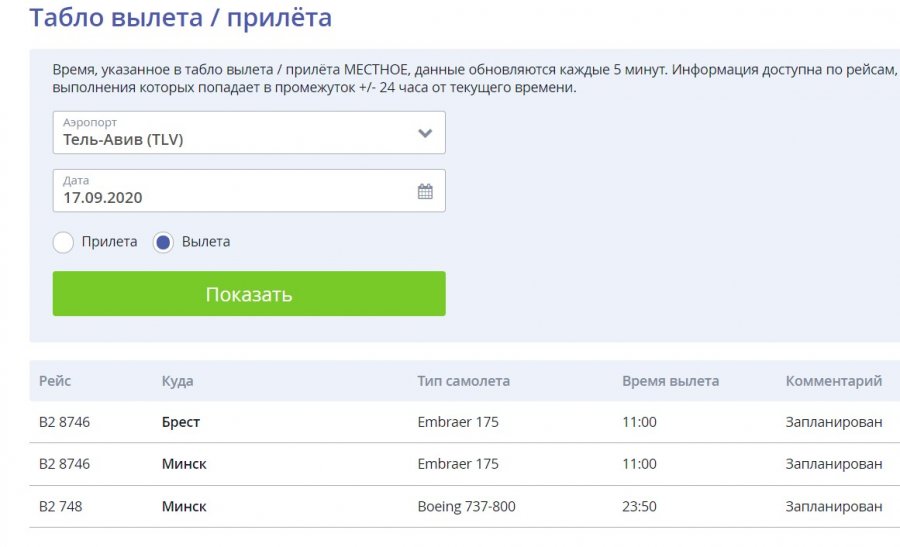Select flight B2 748 row
This screenshot has width=900, height=547.
tap(464, 506)
